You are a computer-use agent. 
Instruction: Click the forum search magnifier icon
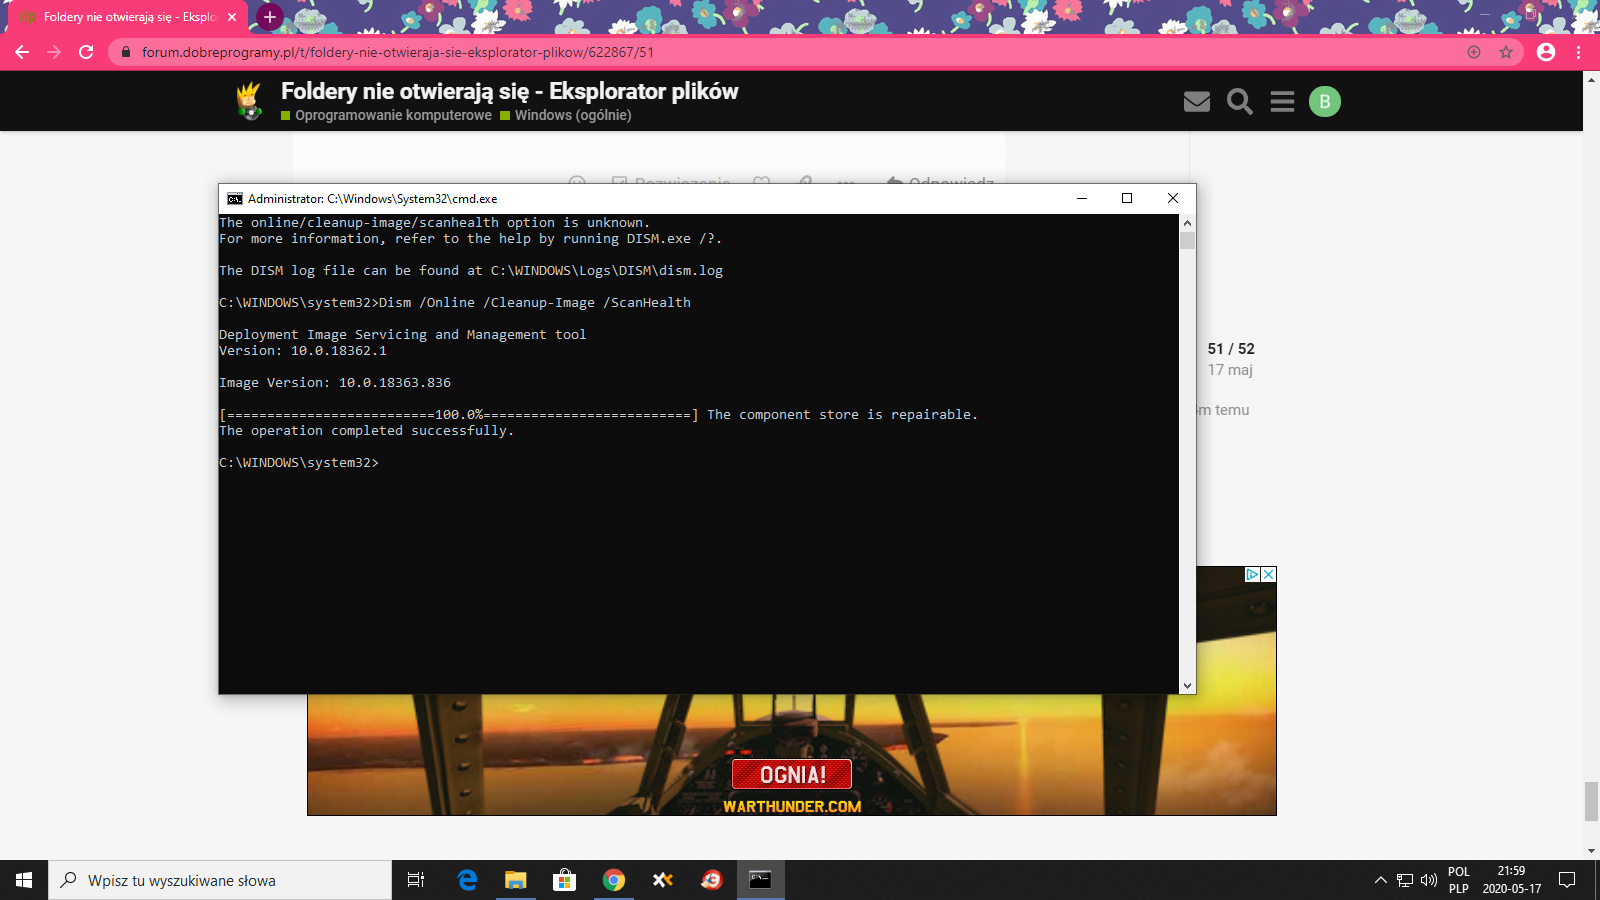pos(1239,101)
